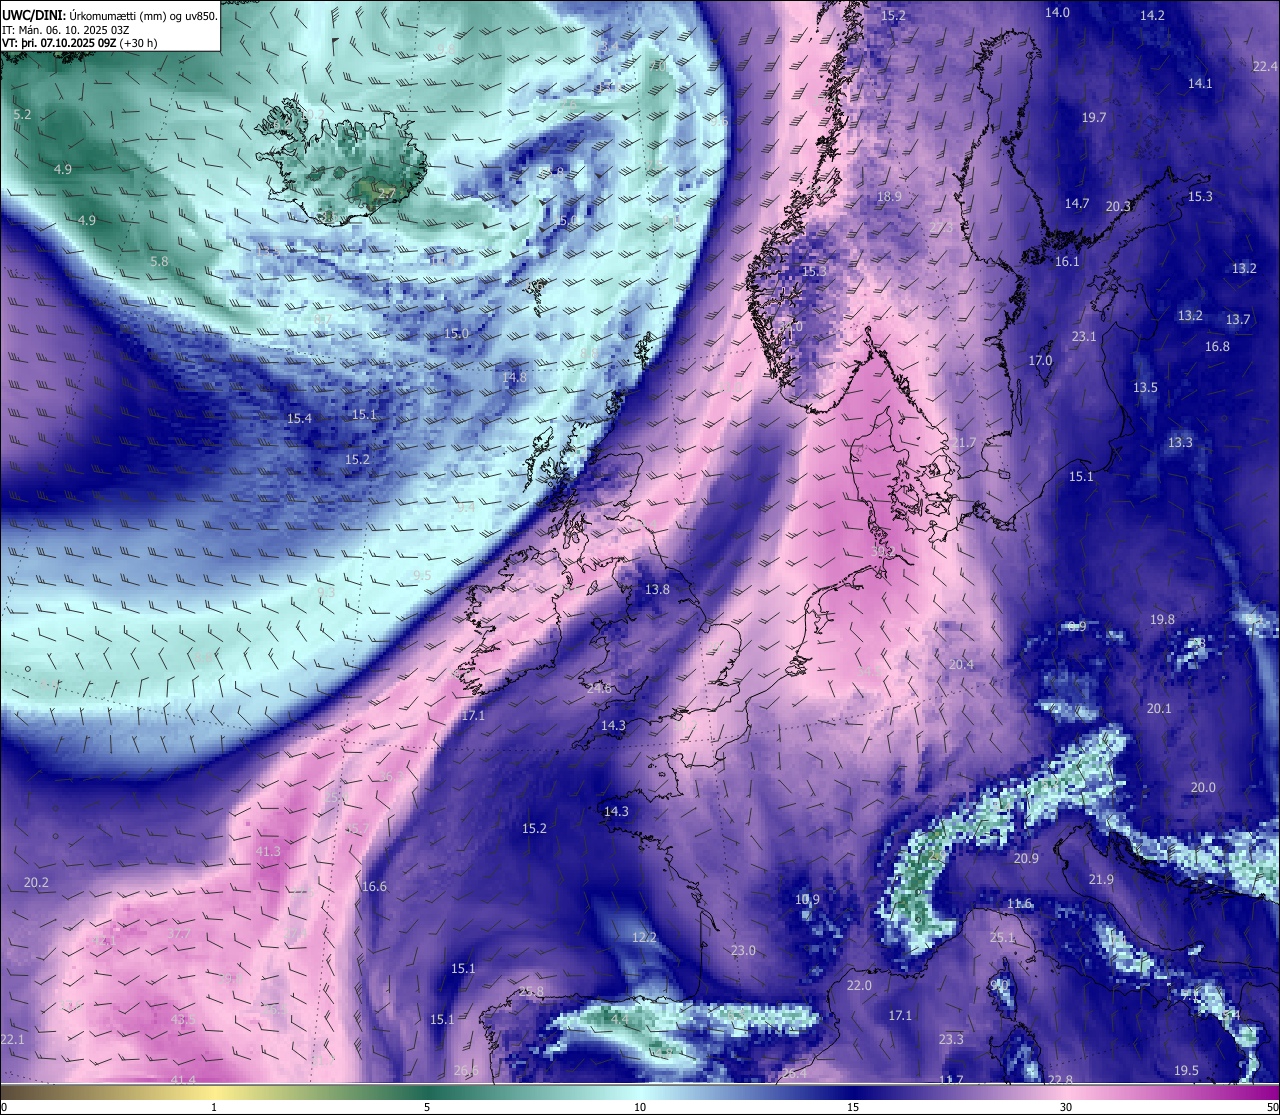1280x1115 pixels.
Task: Click the 10 label on the color scale
Action: tap(640, 1107)
